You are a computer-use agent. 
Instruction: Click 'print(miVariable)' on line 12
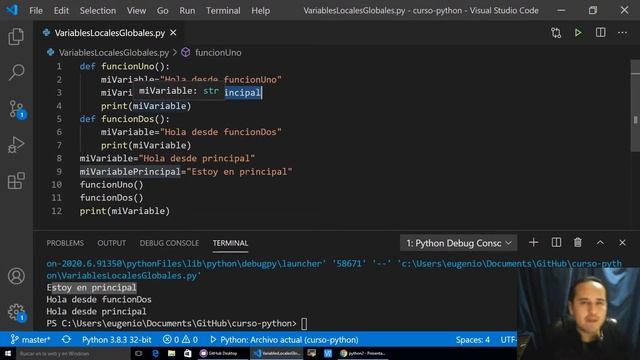[x=124, y=211]
